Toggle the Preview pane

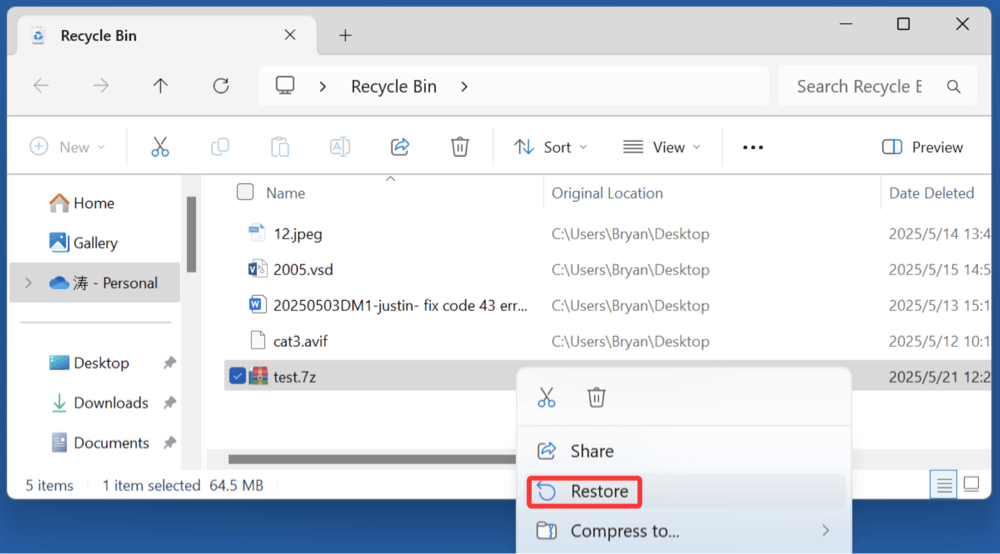(922, 147)
